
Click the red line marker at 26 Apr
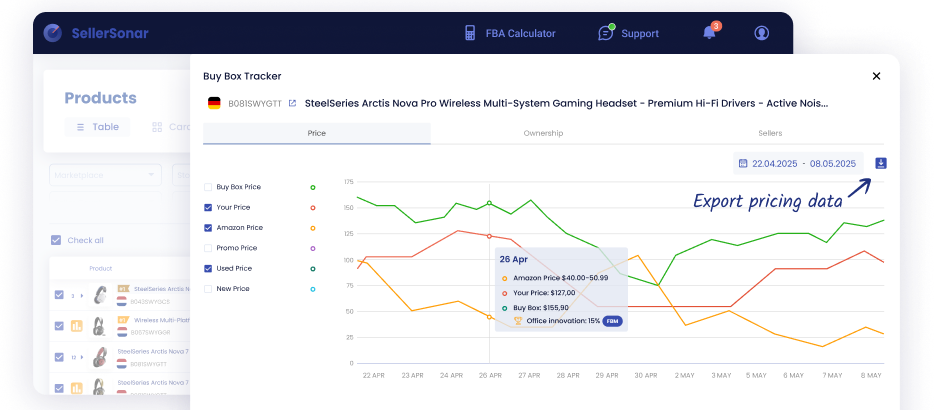pos(489,236)
